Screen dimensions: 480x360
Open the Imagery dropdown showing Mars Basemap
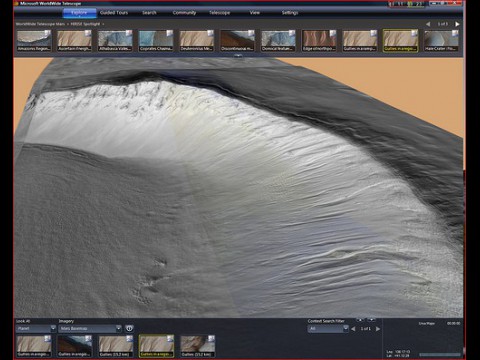(x=90, y=329)
